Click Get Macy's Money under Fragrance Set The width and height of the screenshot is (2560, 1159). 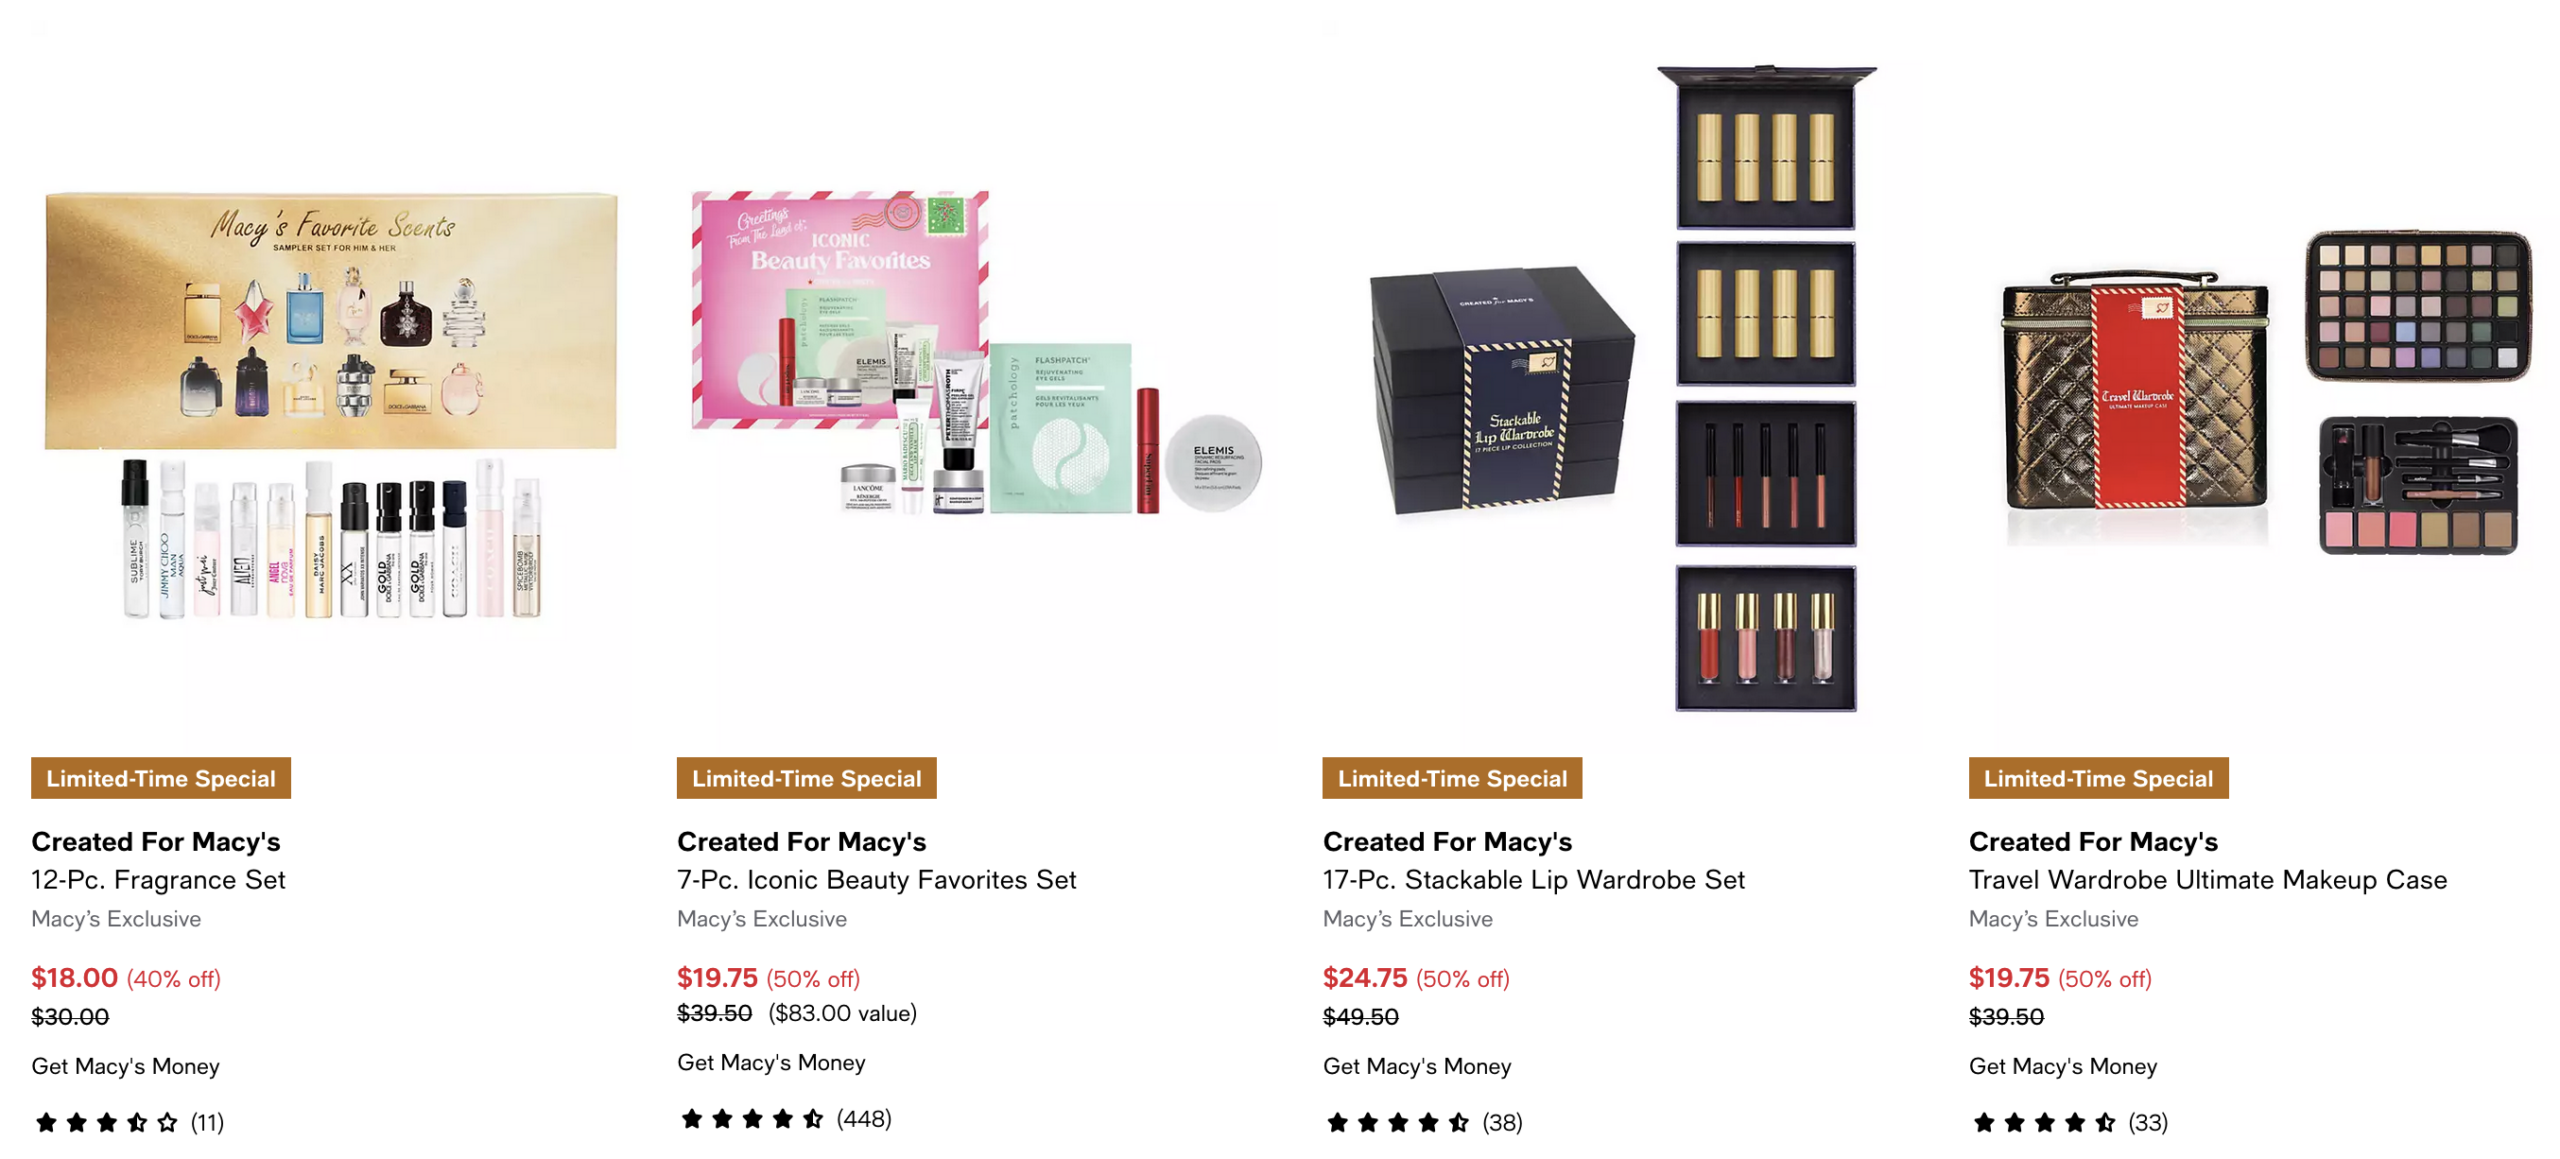point(125,1065)
